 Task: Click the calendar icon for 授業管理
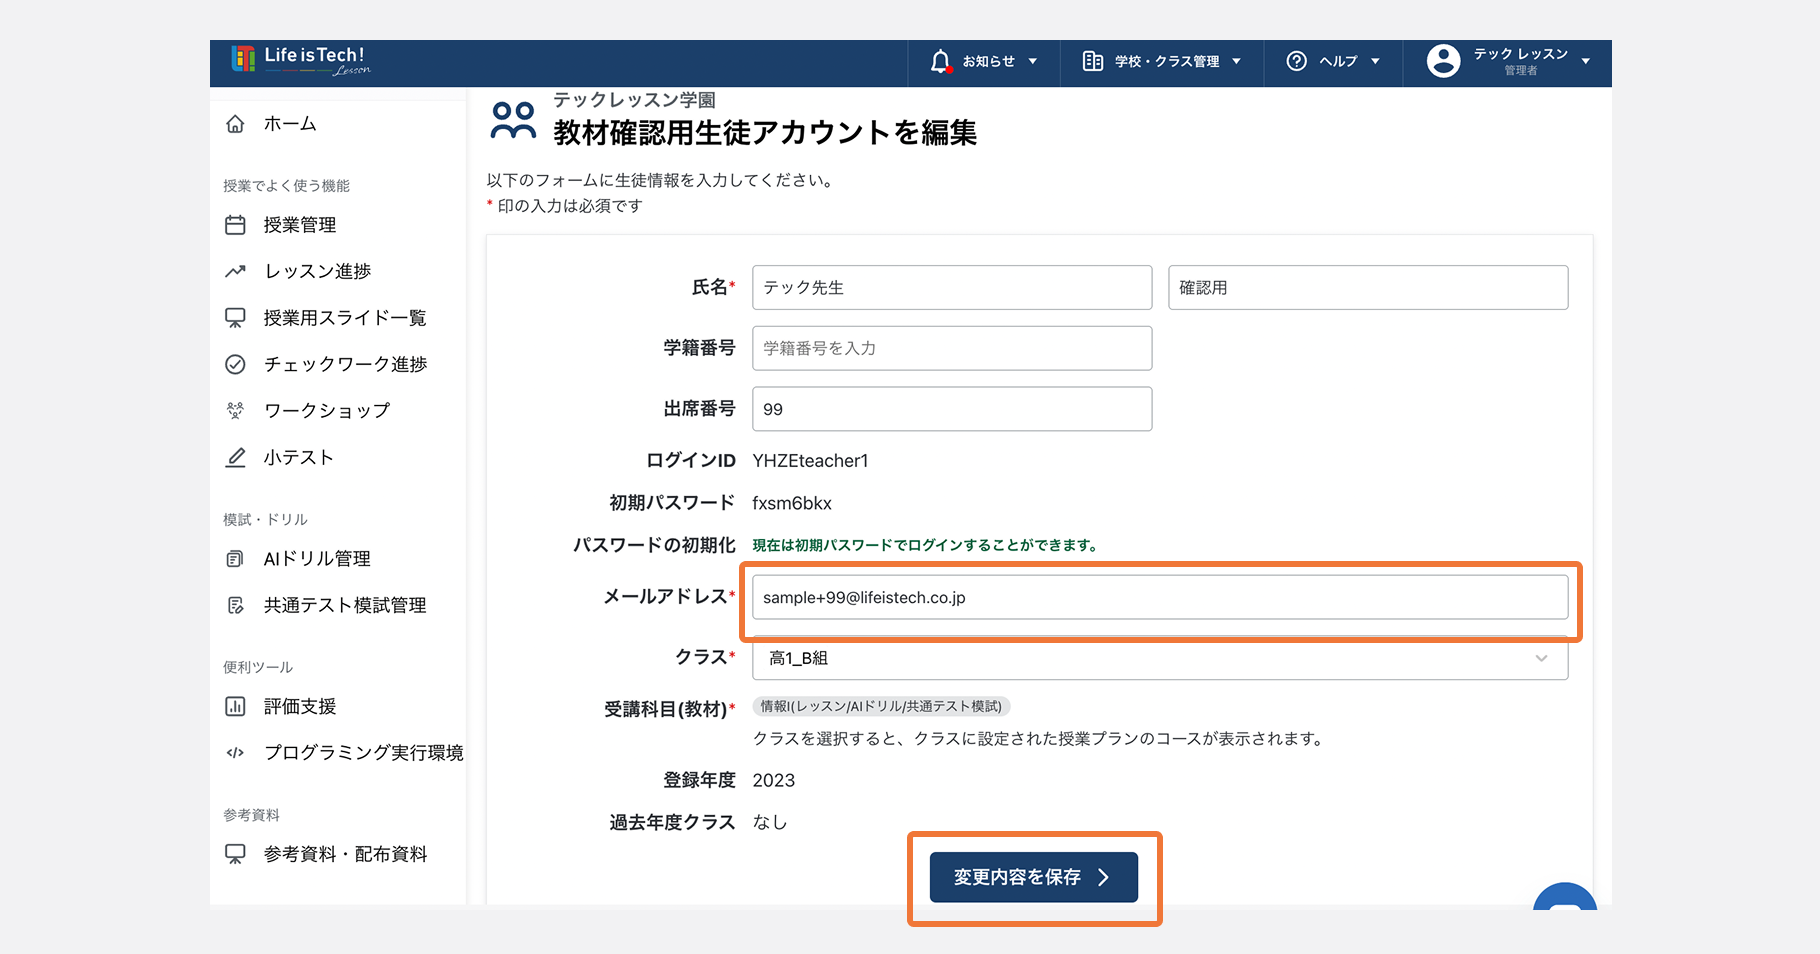(235, 225)
